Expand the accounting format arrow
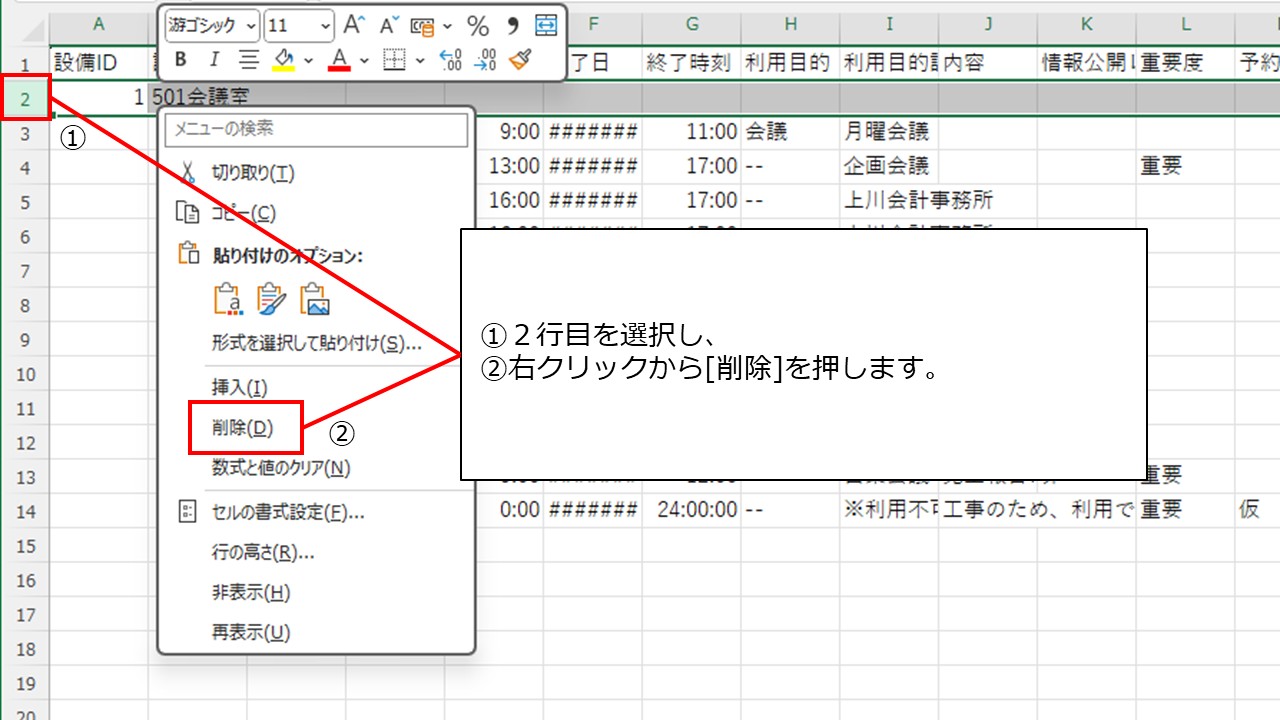This screenshot has width=1280, height=720. [x=446, y=26]
